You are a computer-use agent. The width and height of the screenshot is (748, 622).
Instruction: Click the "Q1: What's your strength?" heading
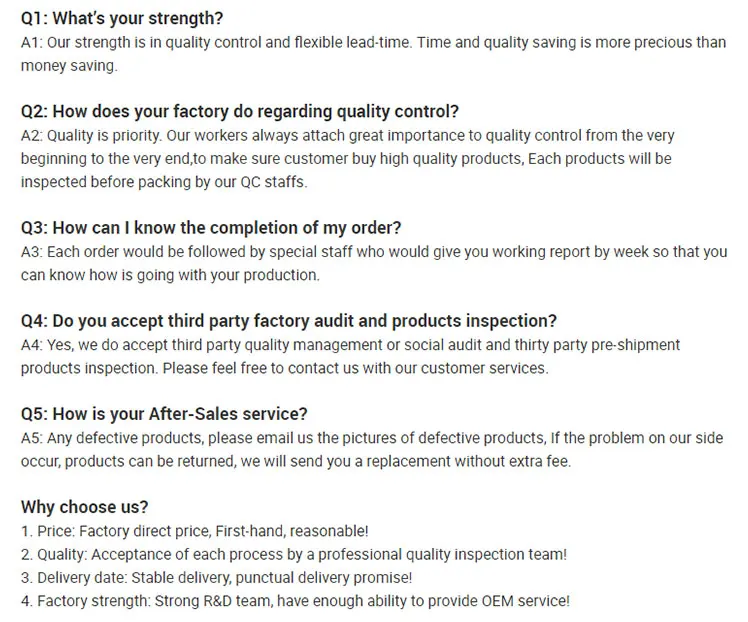[x=122, y=19]
